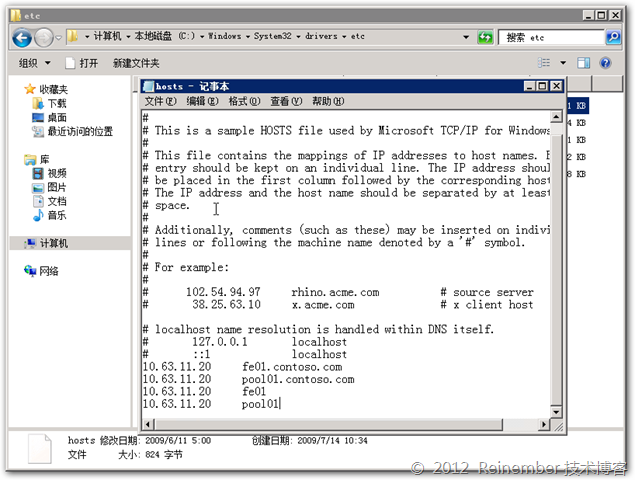Image resolution: width=635 pixels, height=480 pixels.
Task: Click the 打开 toolbar button
Action: point(82,63)
